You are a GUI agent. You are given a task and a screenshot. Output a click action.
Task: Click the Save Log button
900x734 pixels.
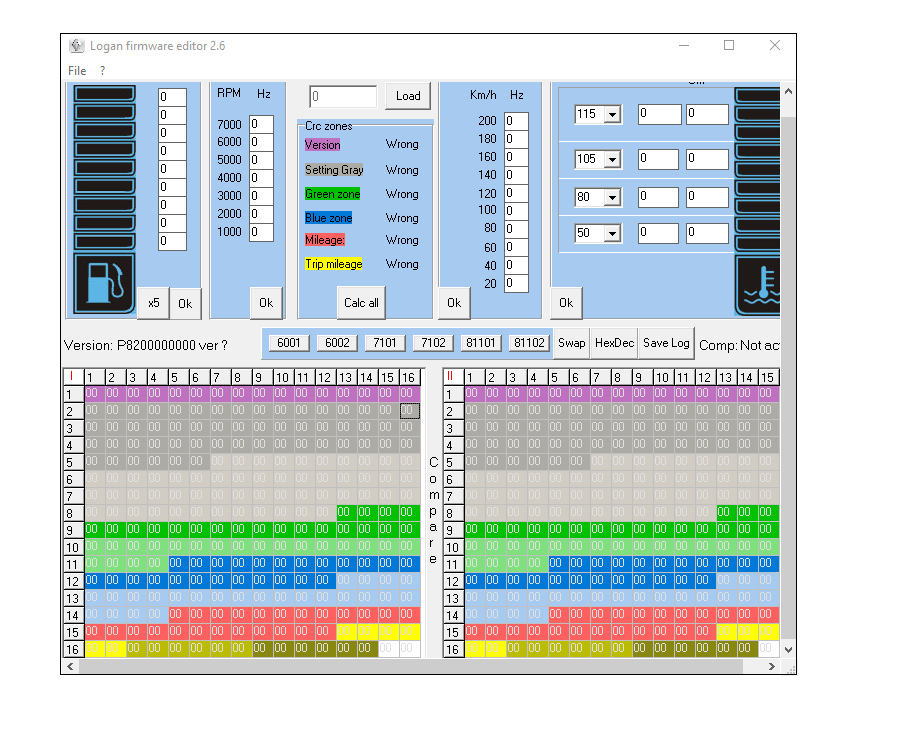666,343
